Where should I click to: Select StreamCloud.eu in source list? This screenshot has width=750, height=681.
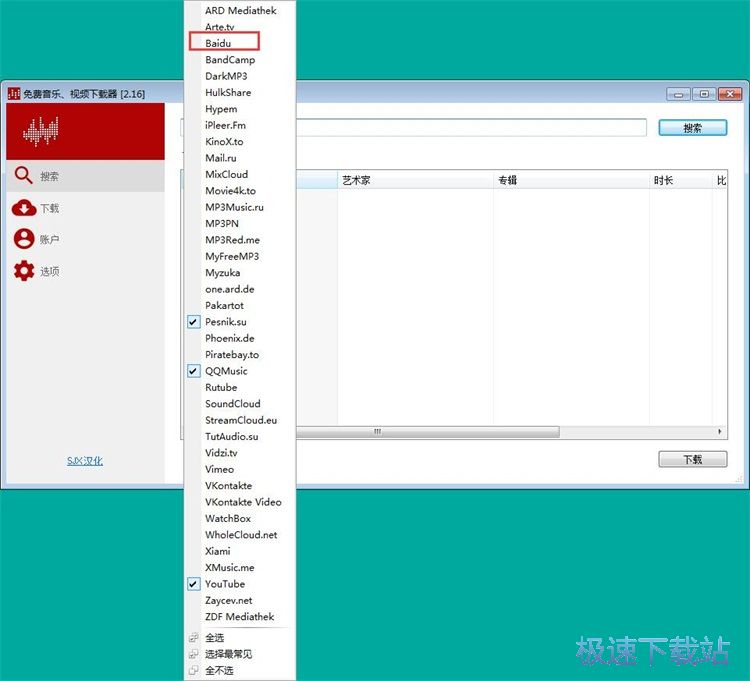(239, 420)
